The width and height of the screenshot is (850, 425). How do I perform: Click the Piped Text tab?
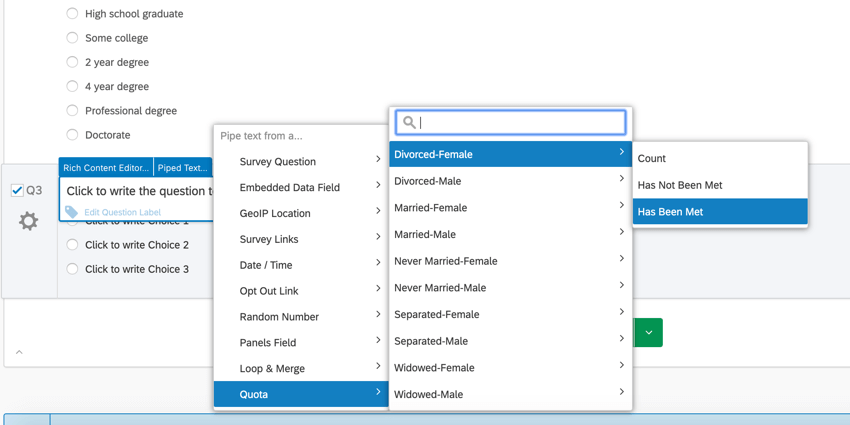pos(182,168)
